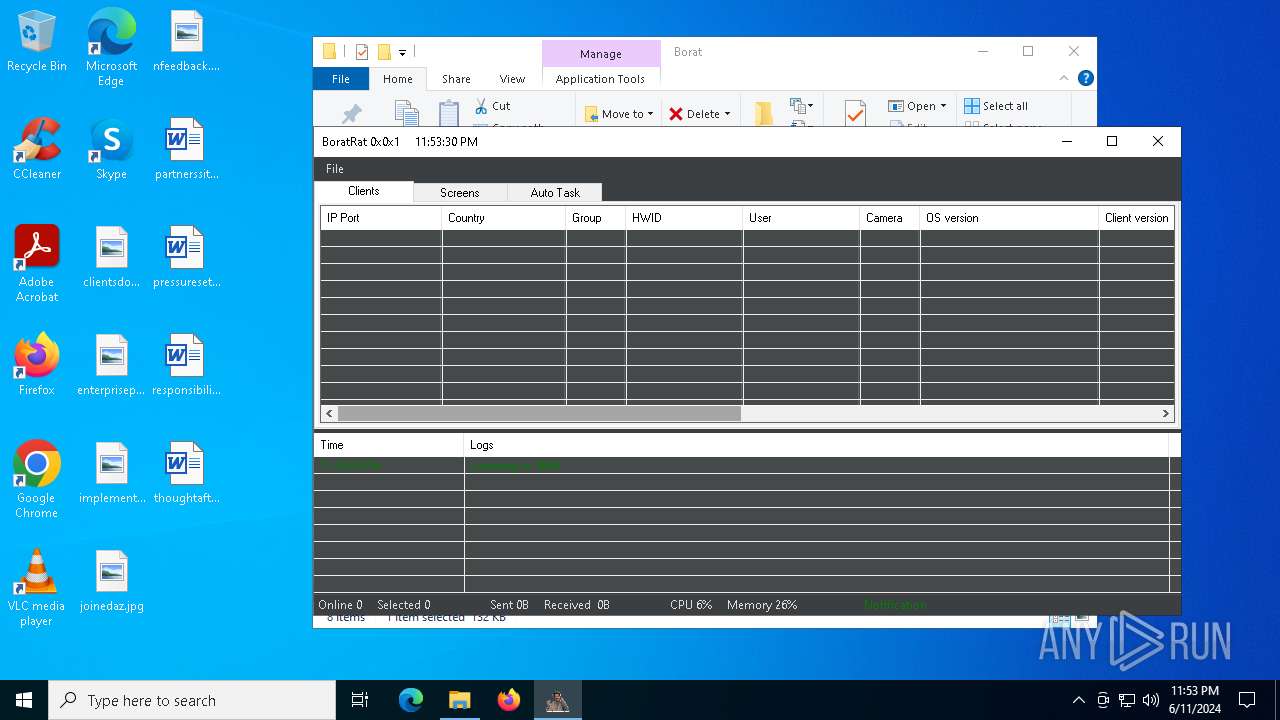Select Firefox desktop shortcut
The height and width of the screenshot is (720, 1280).
[x=37, y=365]
